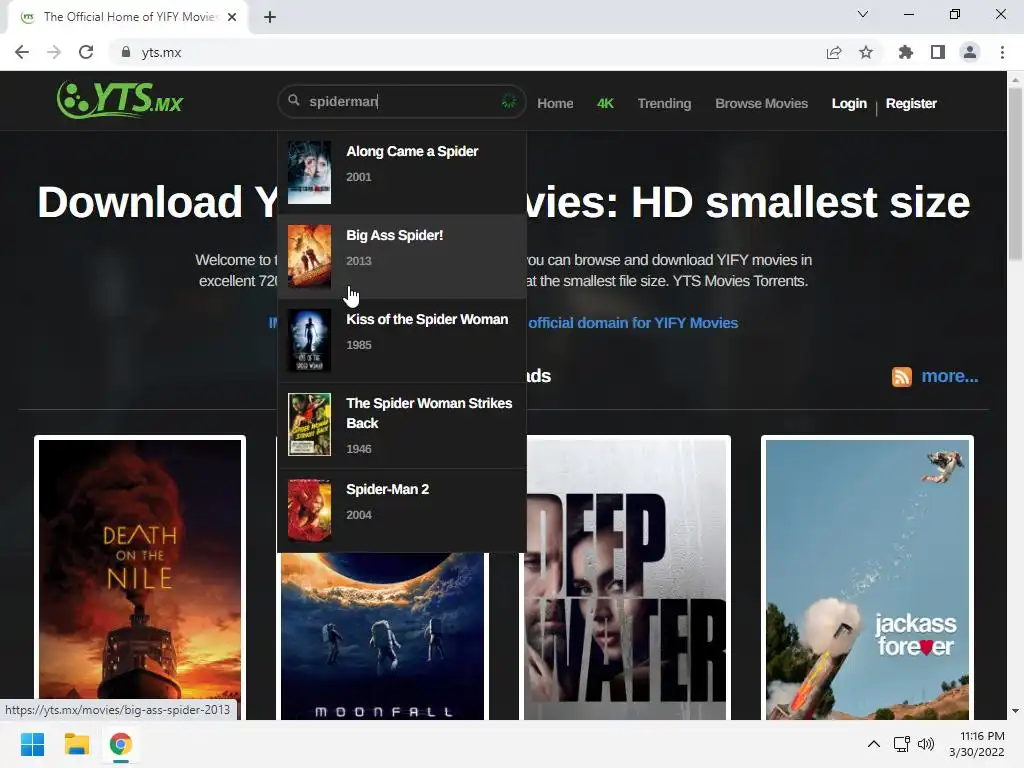Click the scrollbar down arrow
This screenshot has width=1024, height=768.
coord(1015,711)
